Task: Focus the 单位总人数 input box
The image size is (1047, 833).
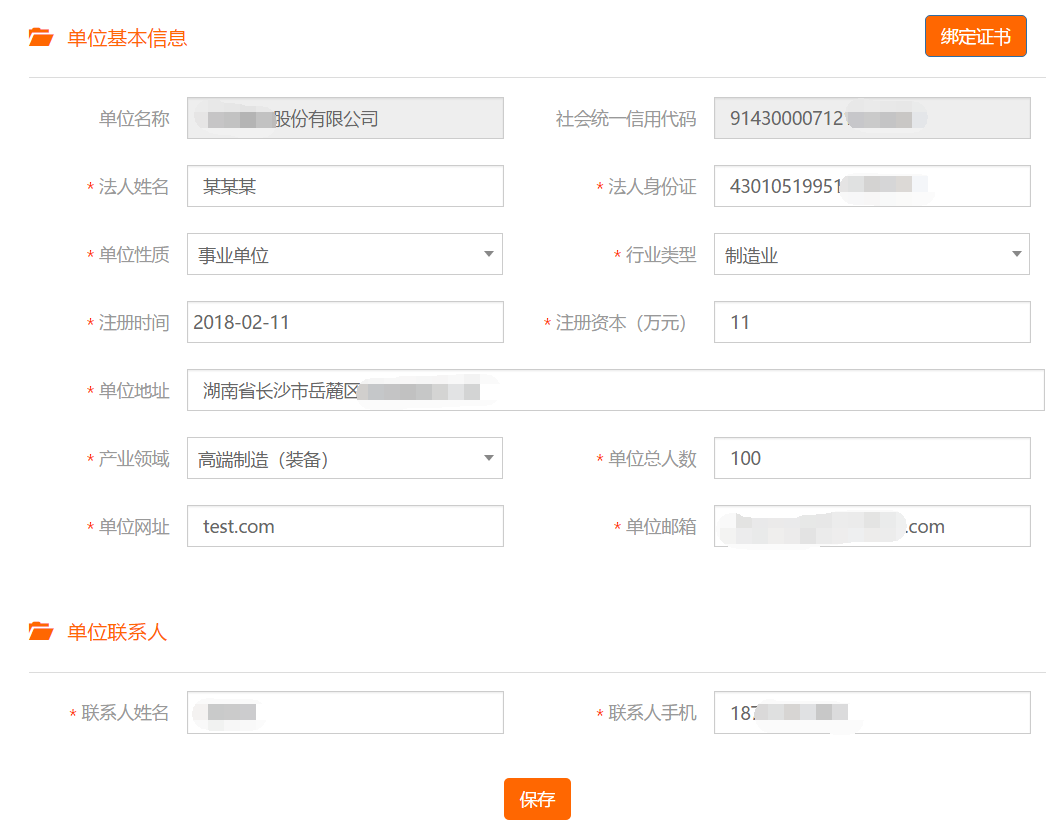Action: pos(871,458)
